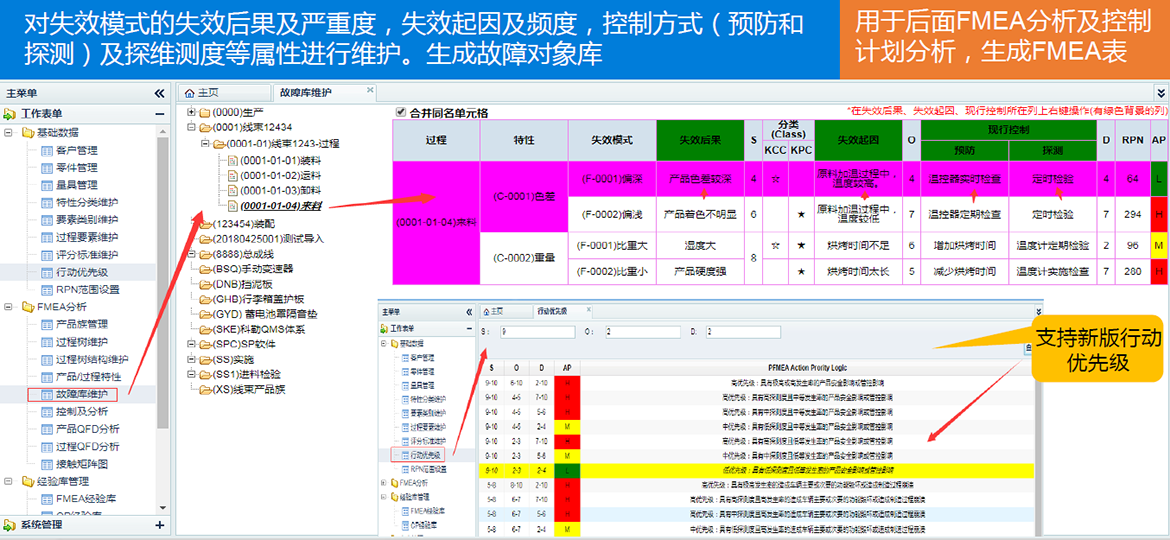Image resolution: width=1170 pixels, height=540 pixels.
Task: Close the 故障库维护 tab
Action: coord(370,90)
